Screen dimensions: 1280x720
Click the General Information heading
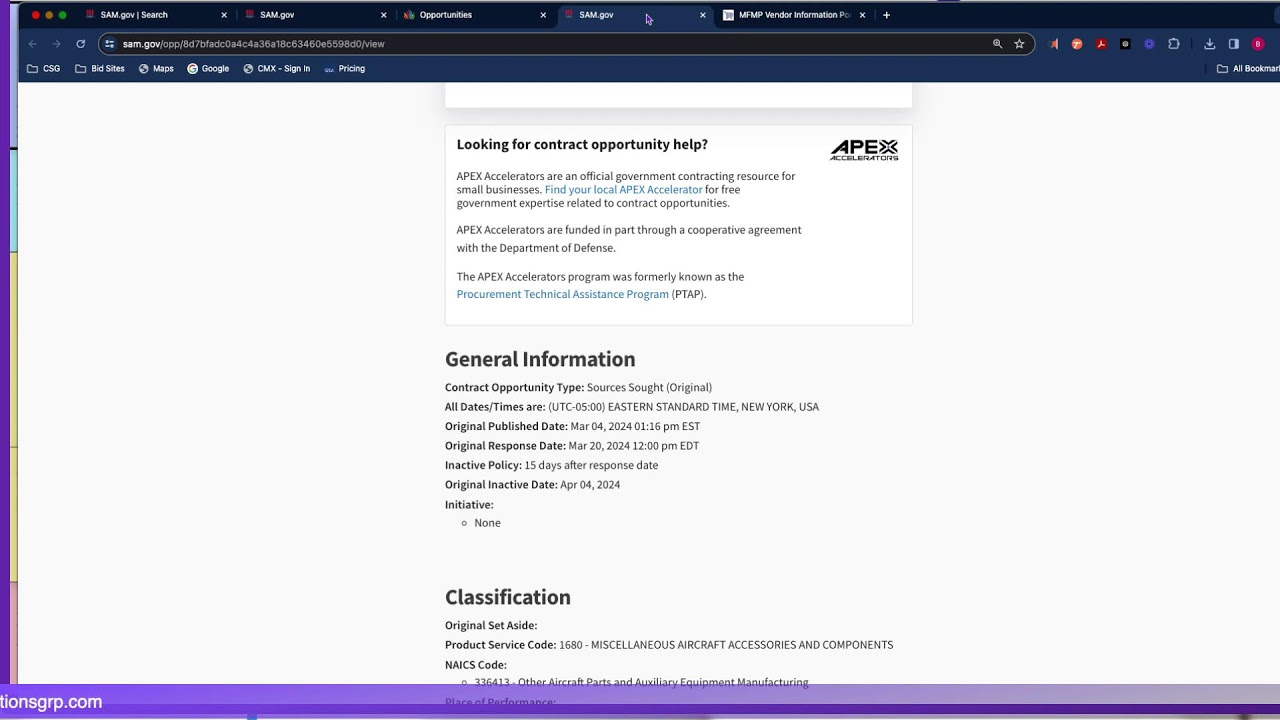click(x=540, y=359)
